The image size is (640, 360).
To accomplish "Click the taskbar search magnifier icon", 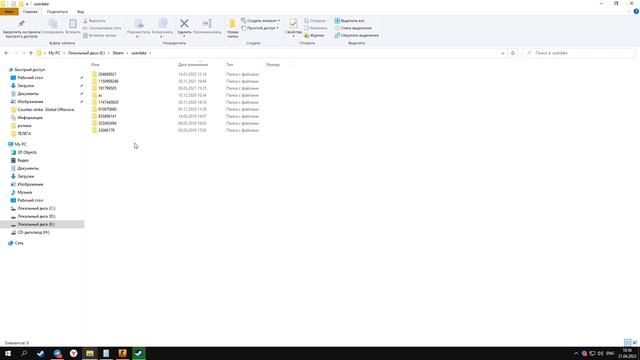I will click(24, 353).
